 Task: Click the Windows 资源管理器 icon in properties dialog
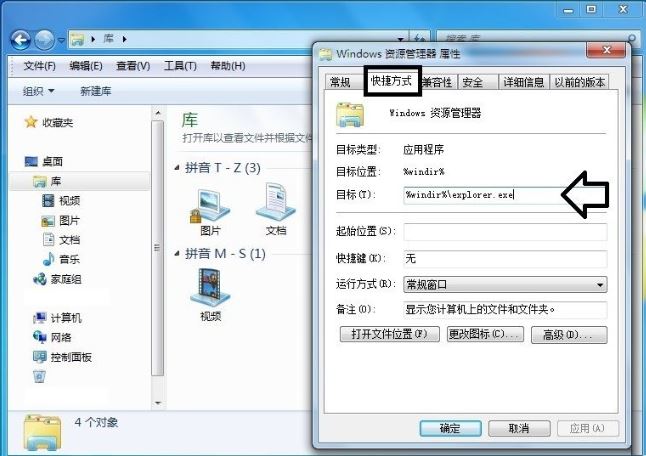[x=350, y=115]
